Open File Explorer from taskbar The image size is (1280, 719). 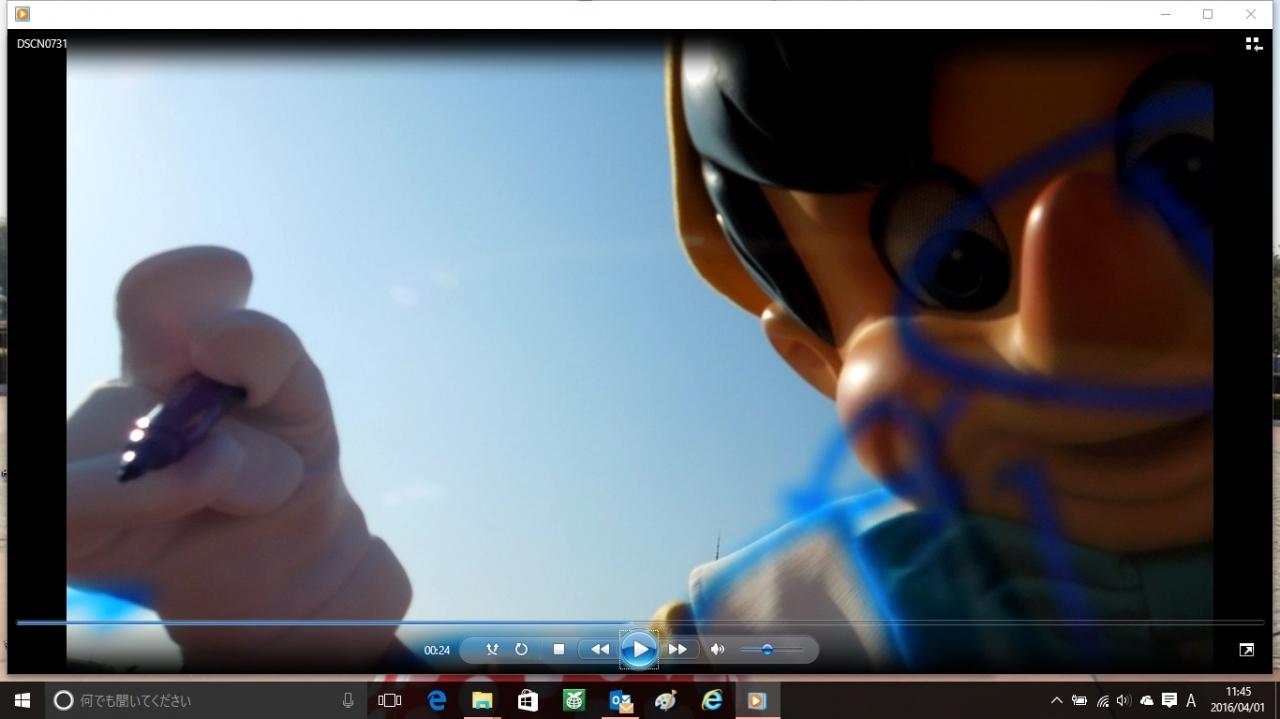482,700
